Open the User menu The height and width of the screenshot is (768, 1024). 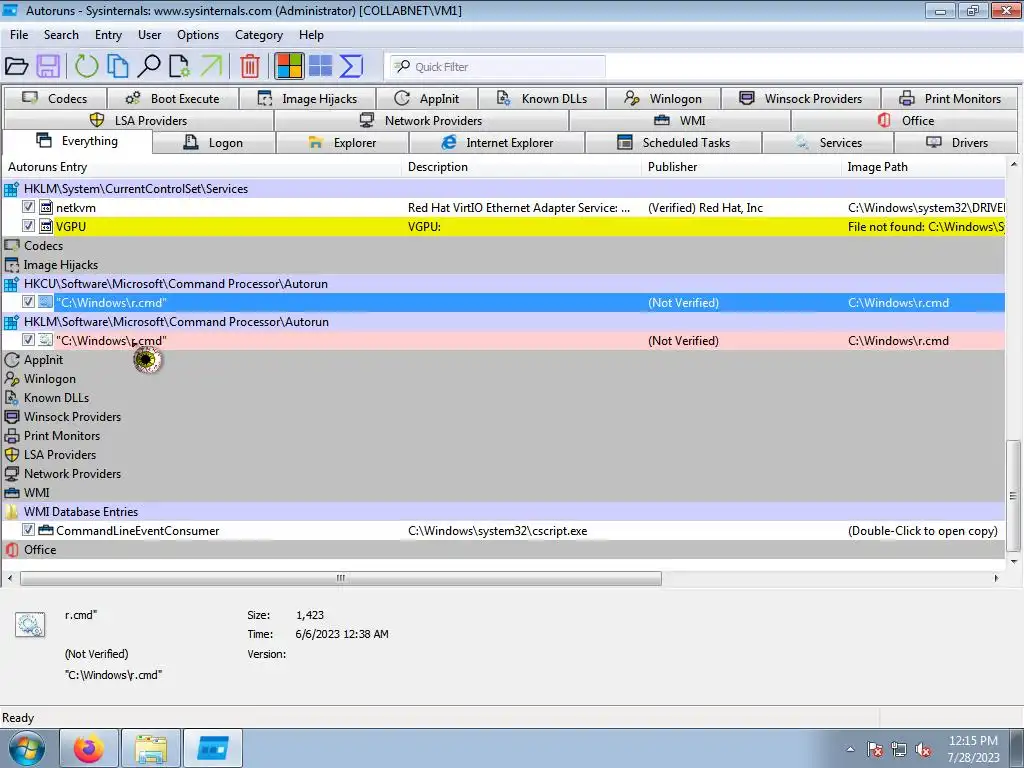tap(150, 35)
